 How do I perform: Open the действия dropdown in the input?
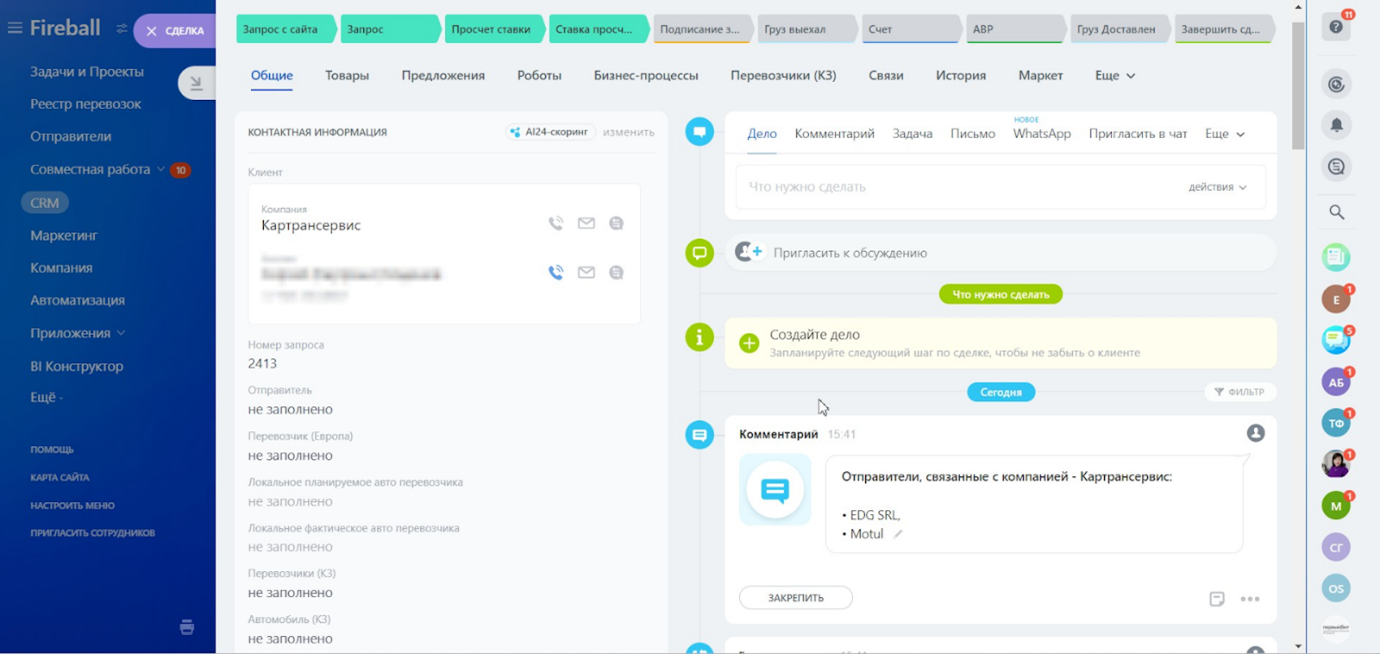point(1217,187)
